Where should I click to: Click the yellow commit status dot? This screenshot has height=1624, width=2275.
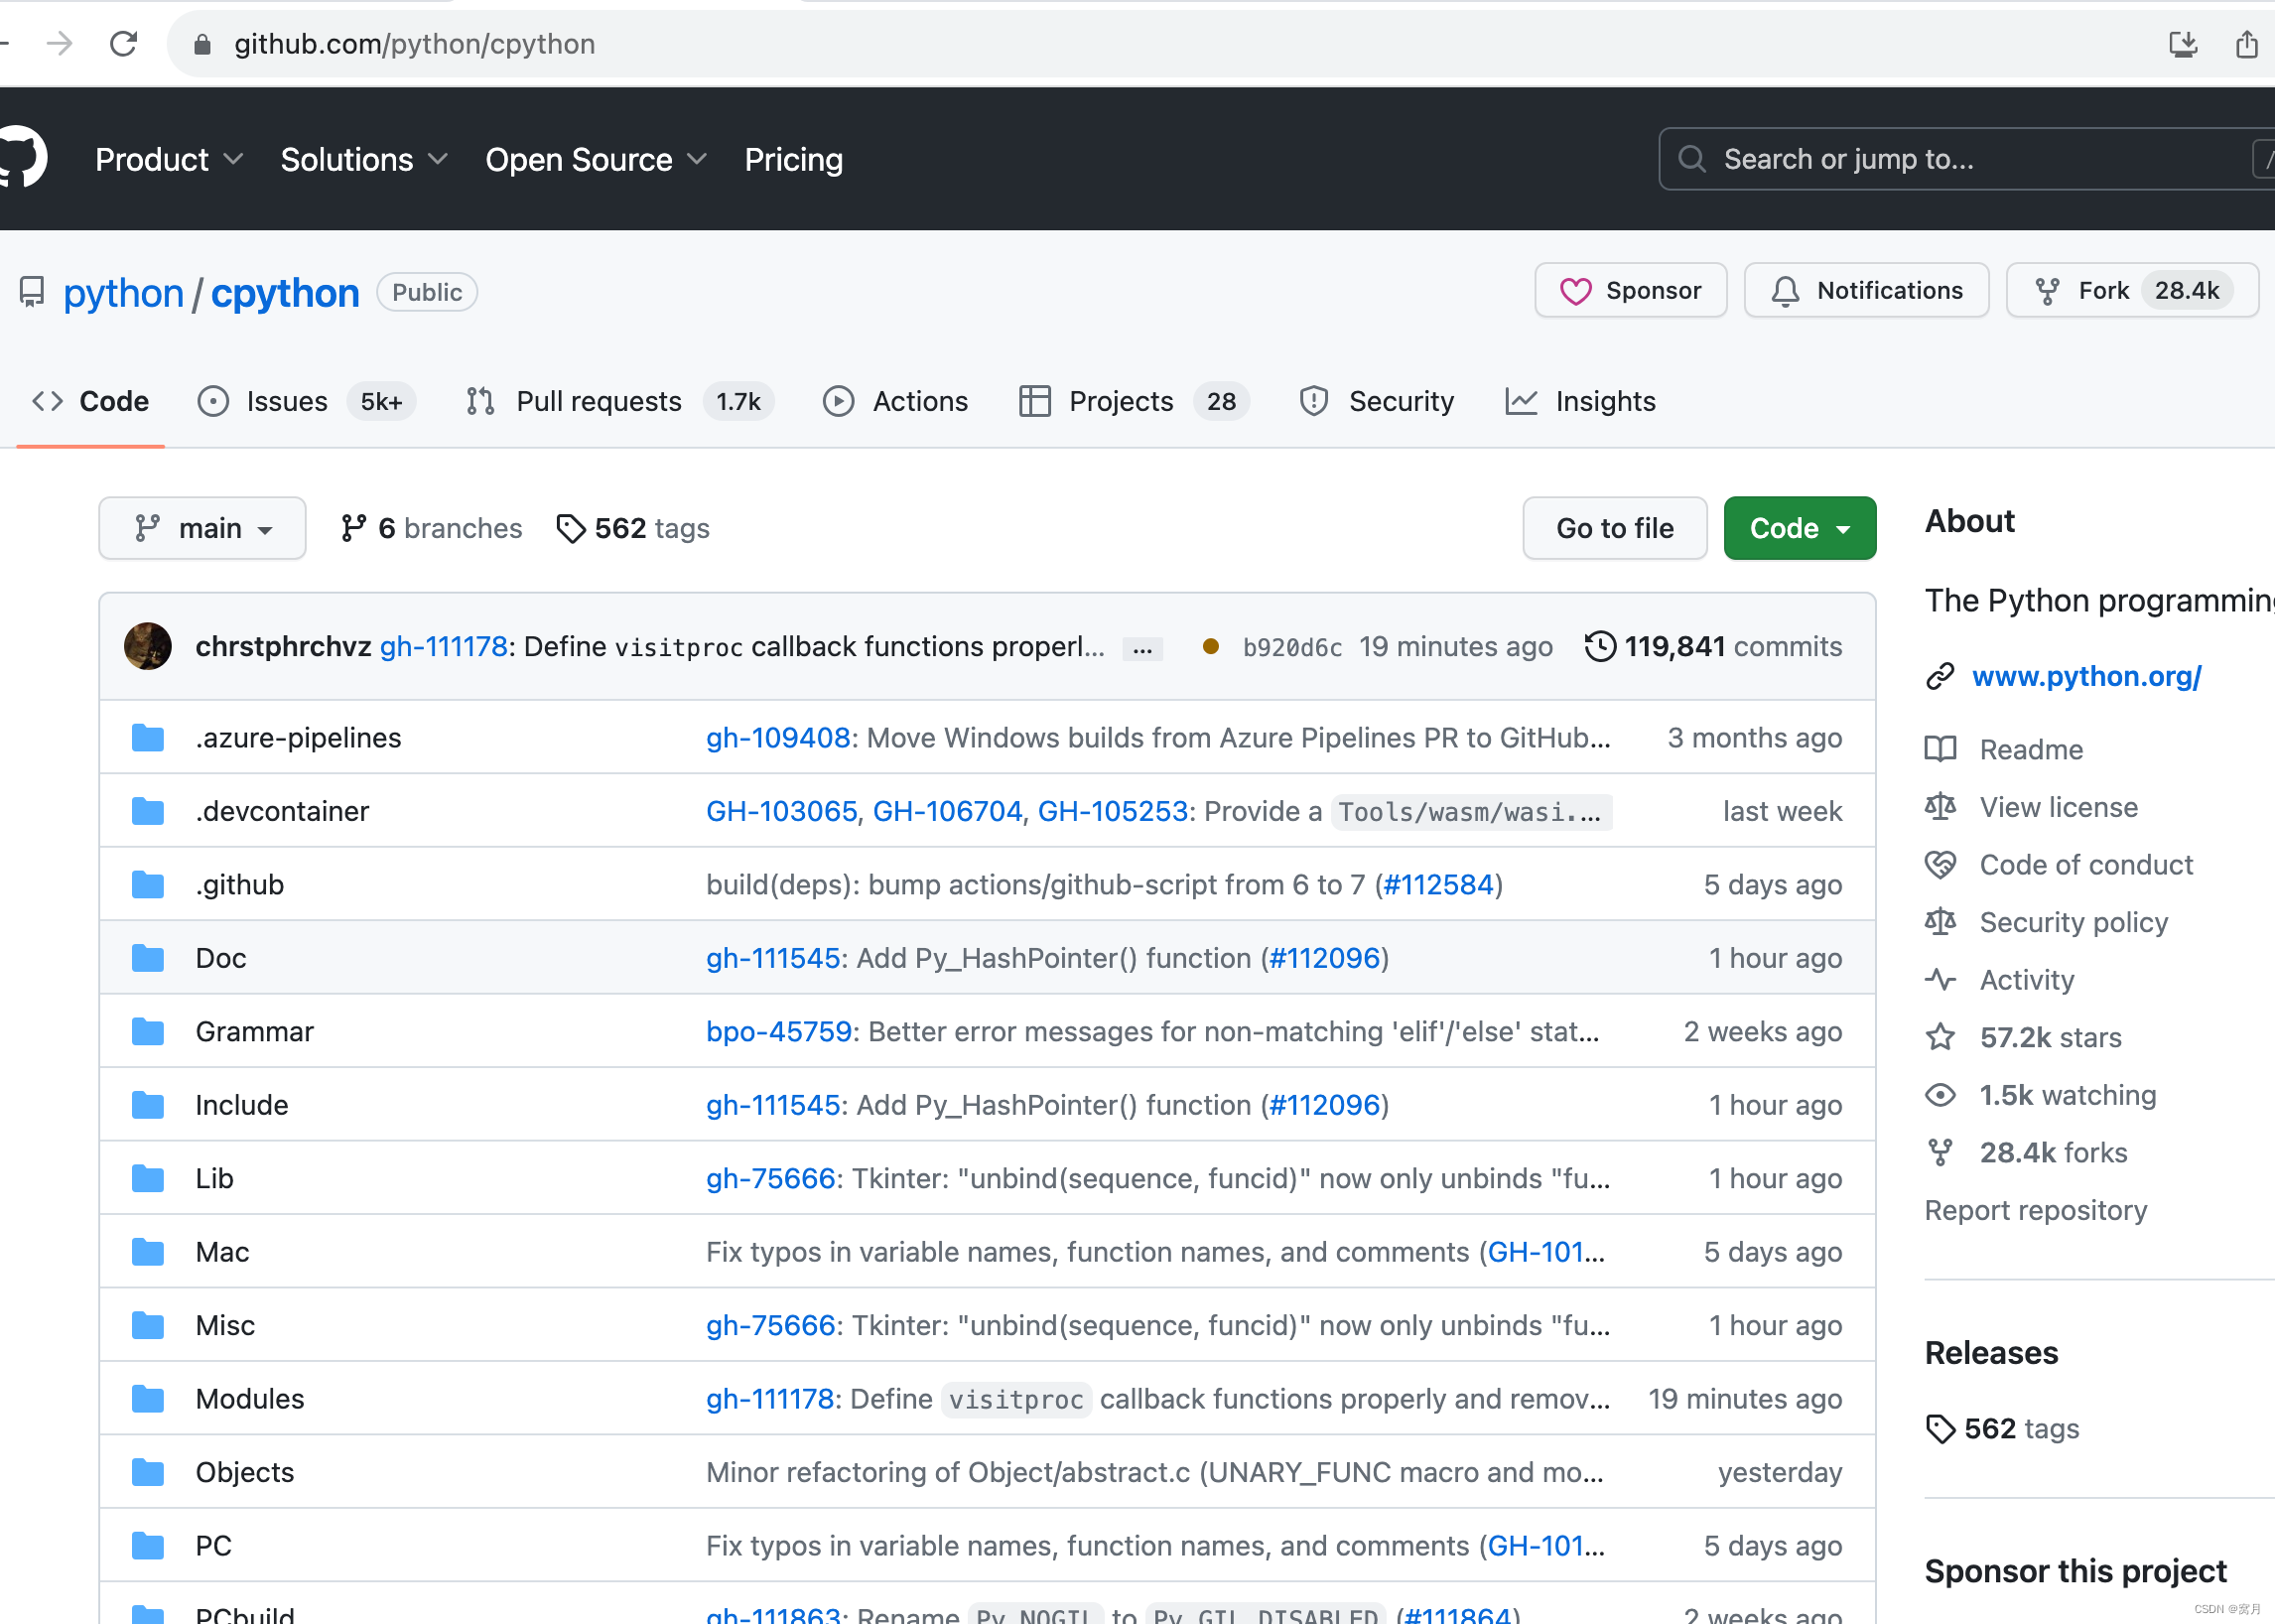click(1210, 646)
